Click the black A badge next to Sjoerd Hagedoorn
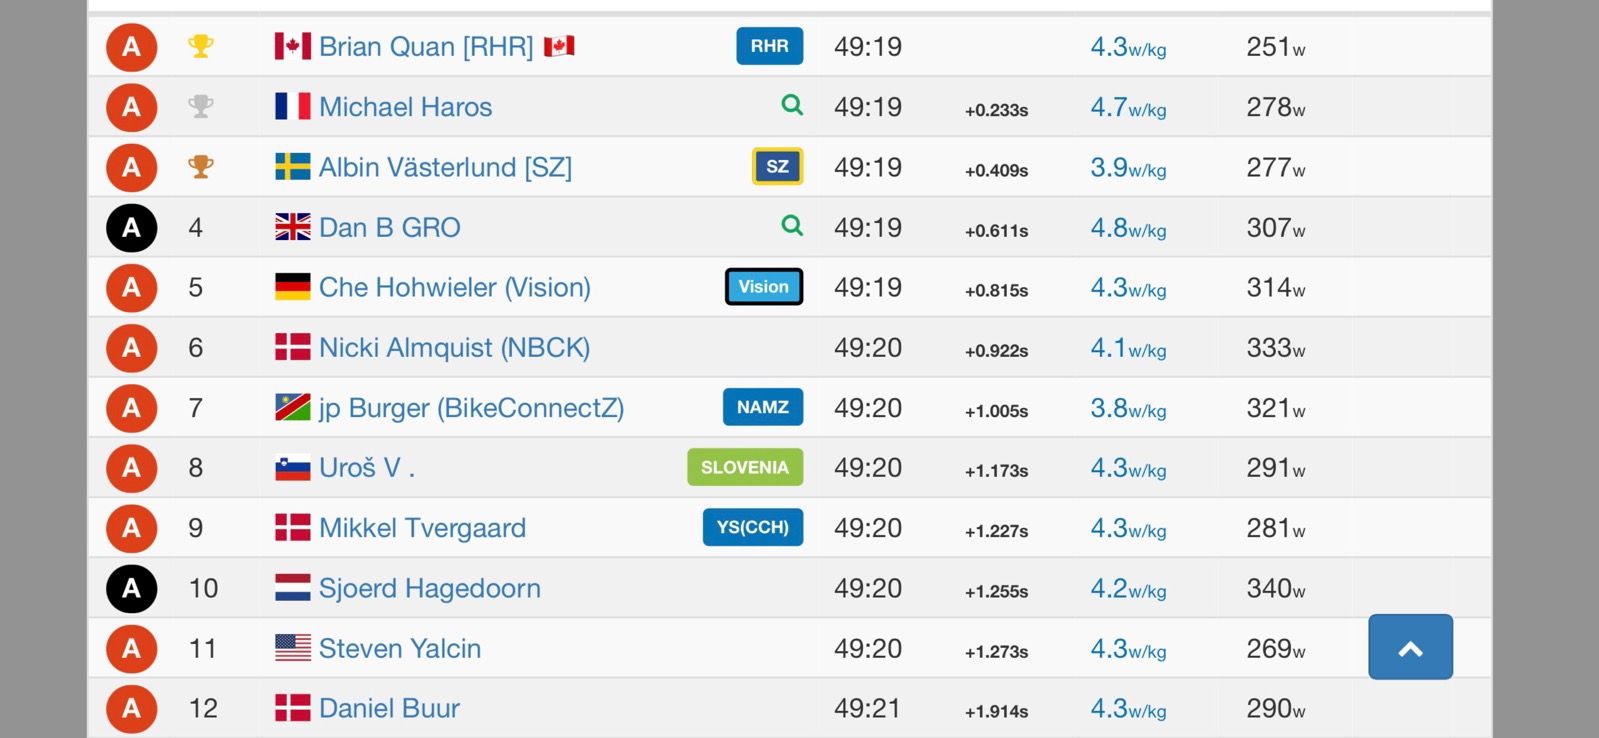This screenshot has height=738, width=1599. (x=132, y=589)
